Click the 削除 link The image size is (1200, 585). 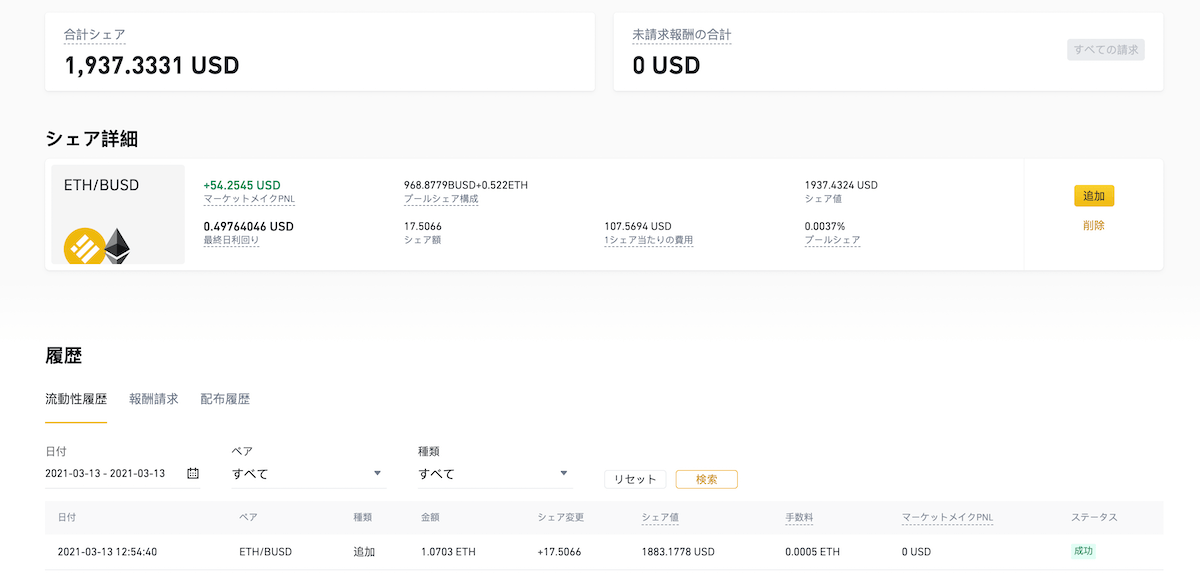click(1093, 225)
